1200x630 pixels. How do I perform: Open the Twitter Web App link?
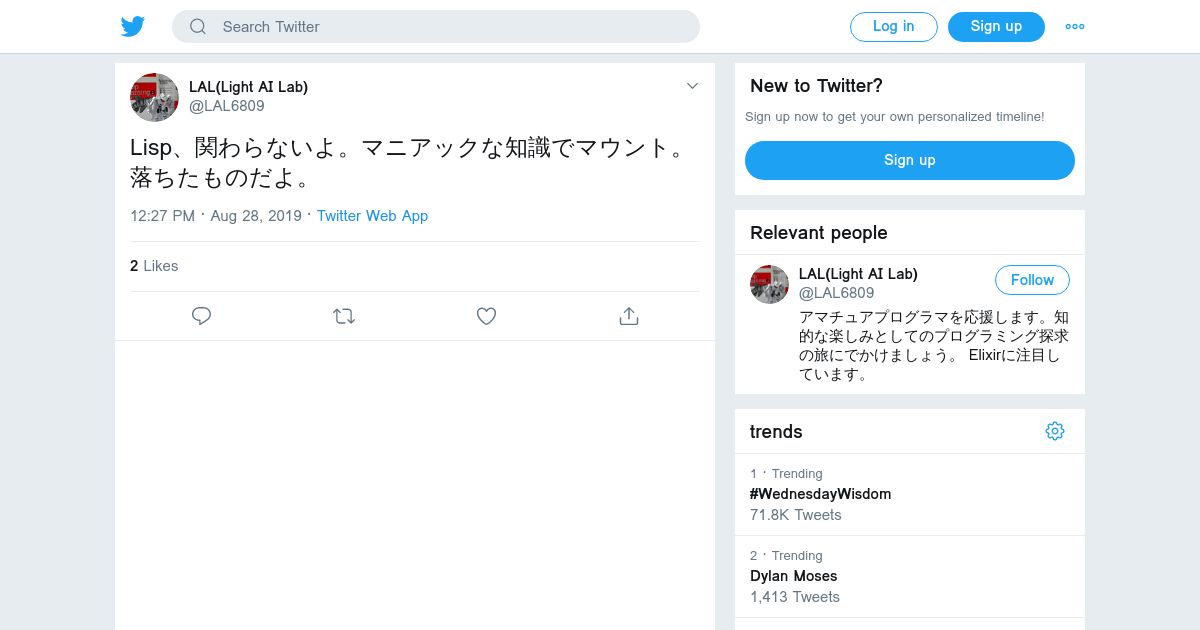(x=372, y=216)
